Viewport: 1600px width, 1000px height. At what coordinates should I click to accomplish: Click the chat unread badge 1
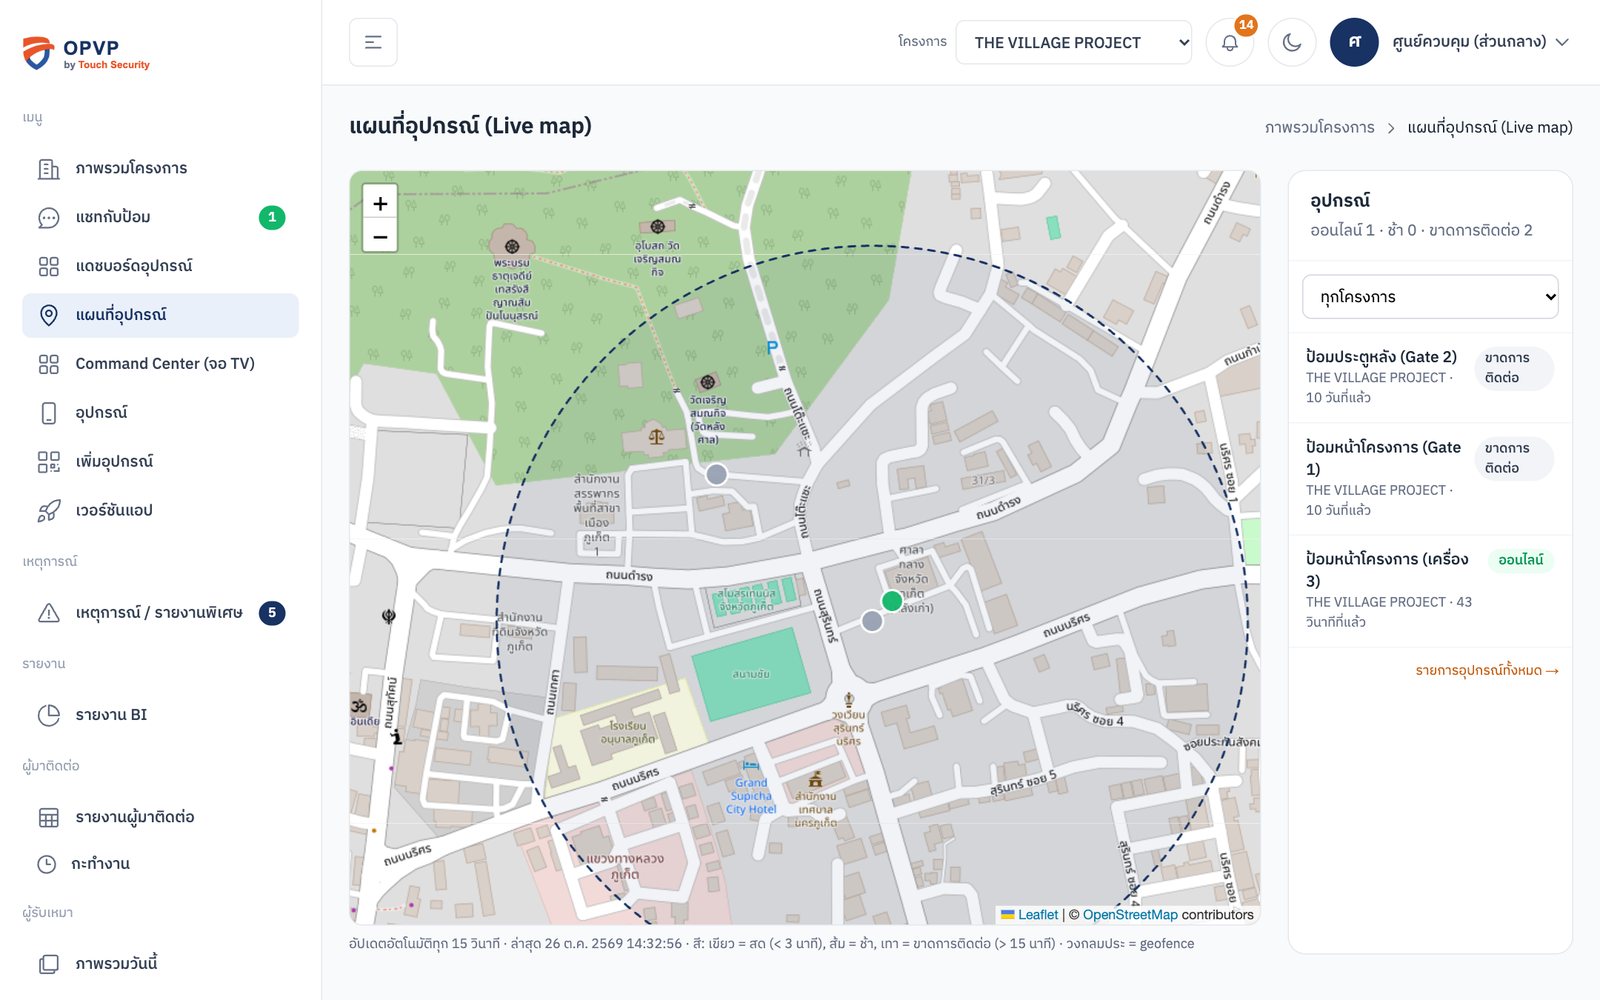(272, 217)
